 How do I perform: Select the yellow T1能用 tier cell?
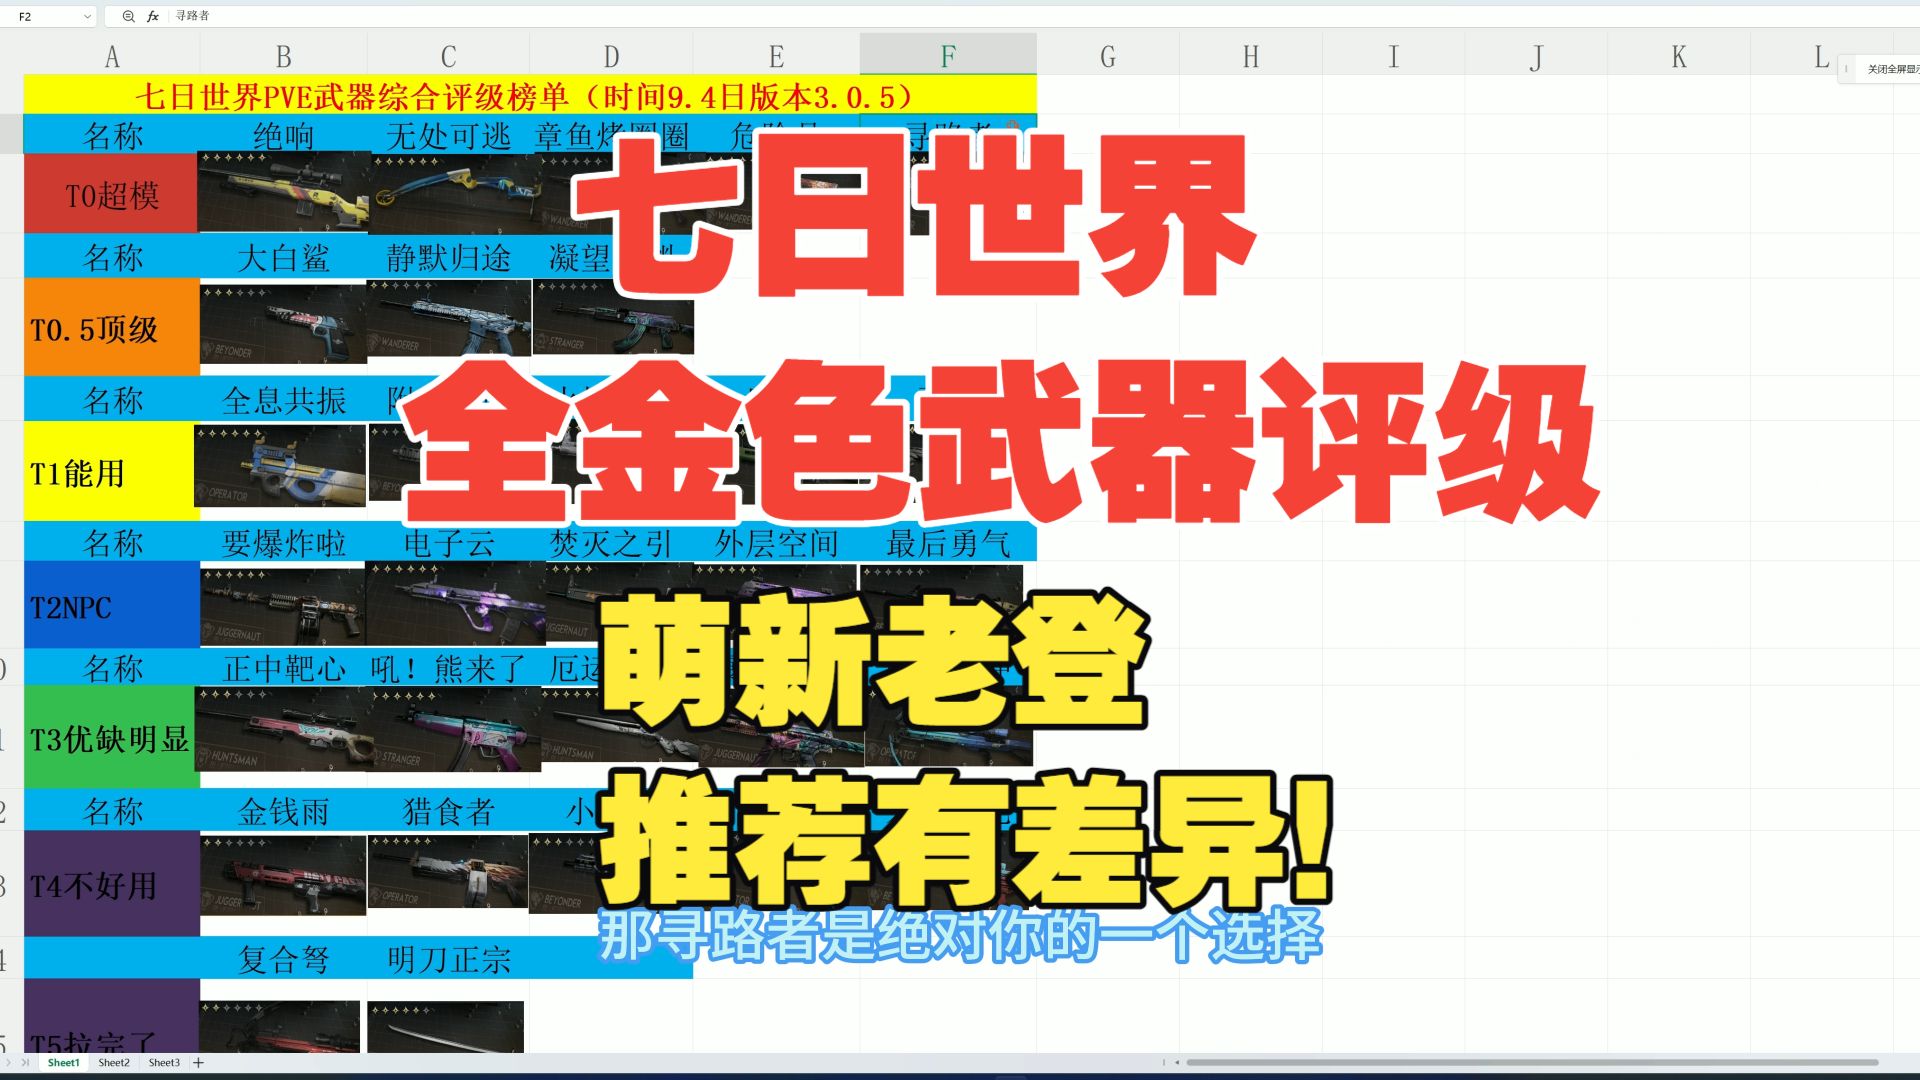[x=112, y=472]
